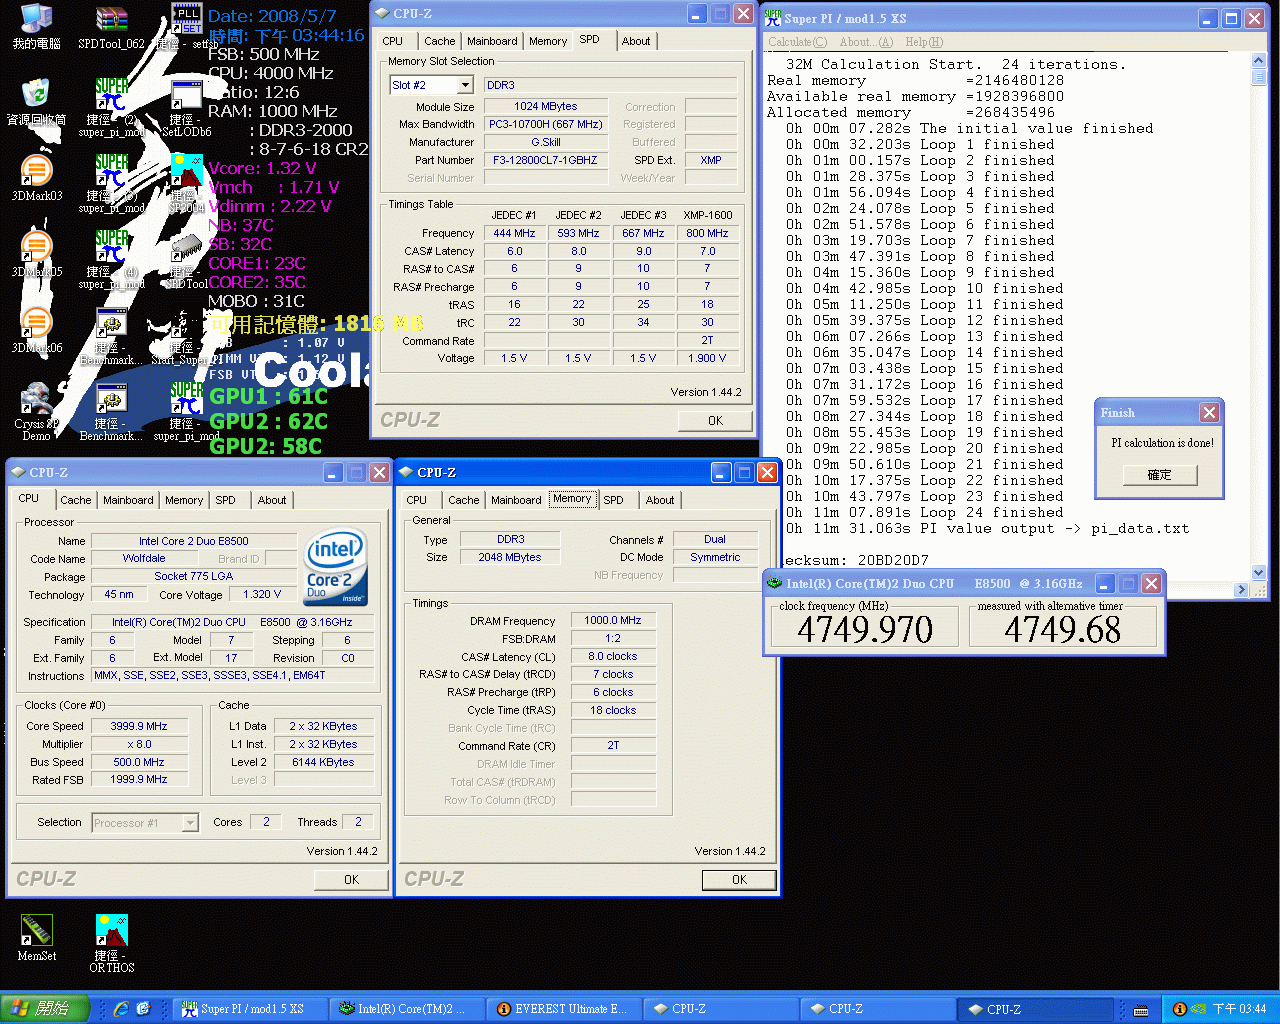Open Calculate(C) menu in Super PI
The width and height of the screenshot is (1280, 1024).
pos(797,42)
